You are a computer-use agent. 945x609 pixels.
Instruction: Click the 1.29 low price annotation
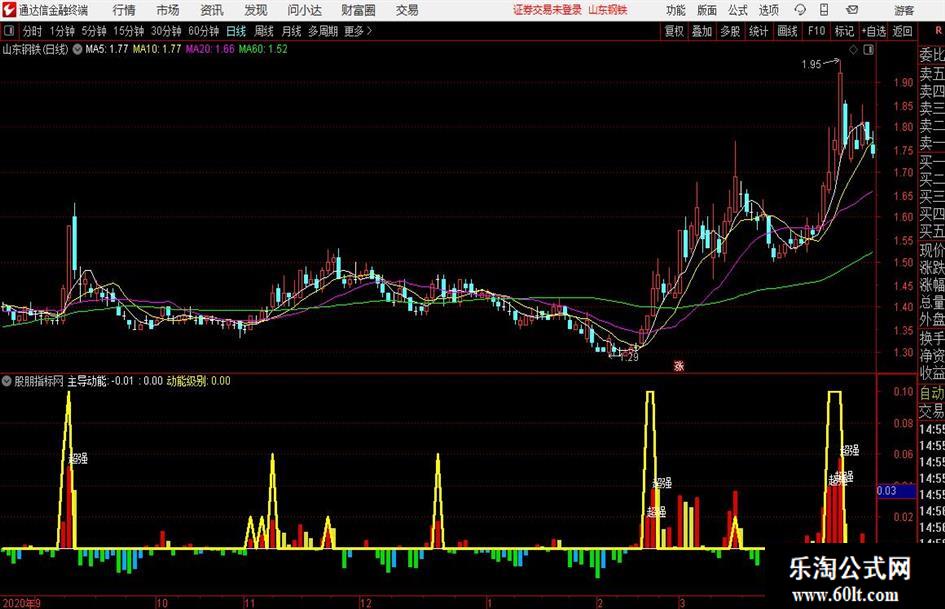629,357
